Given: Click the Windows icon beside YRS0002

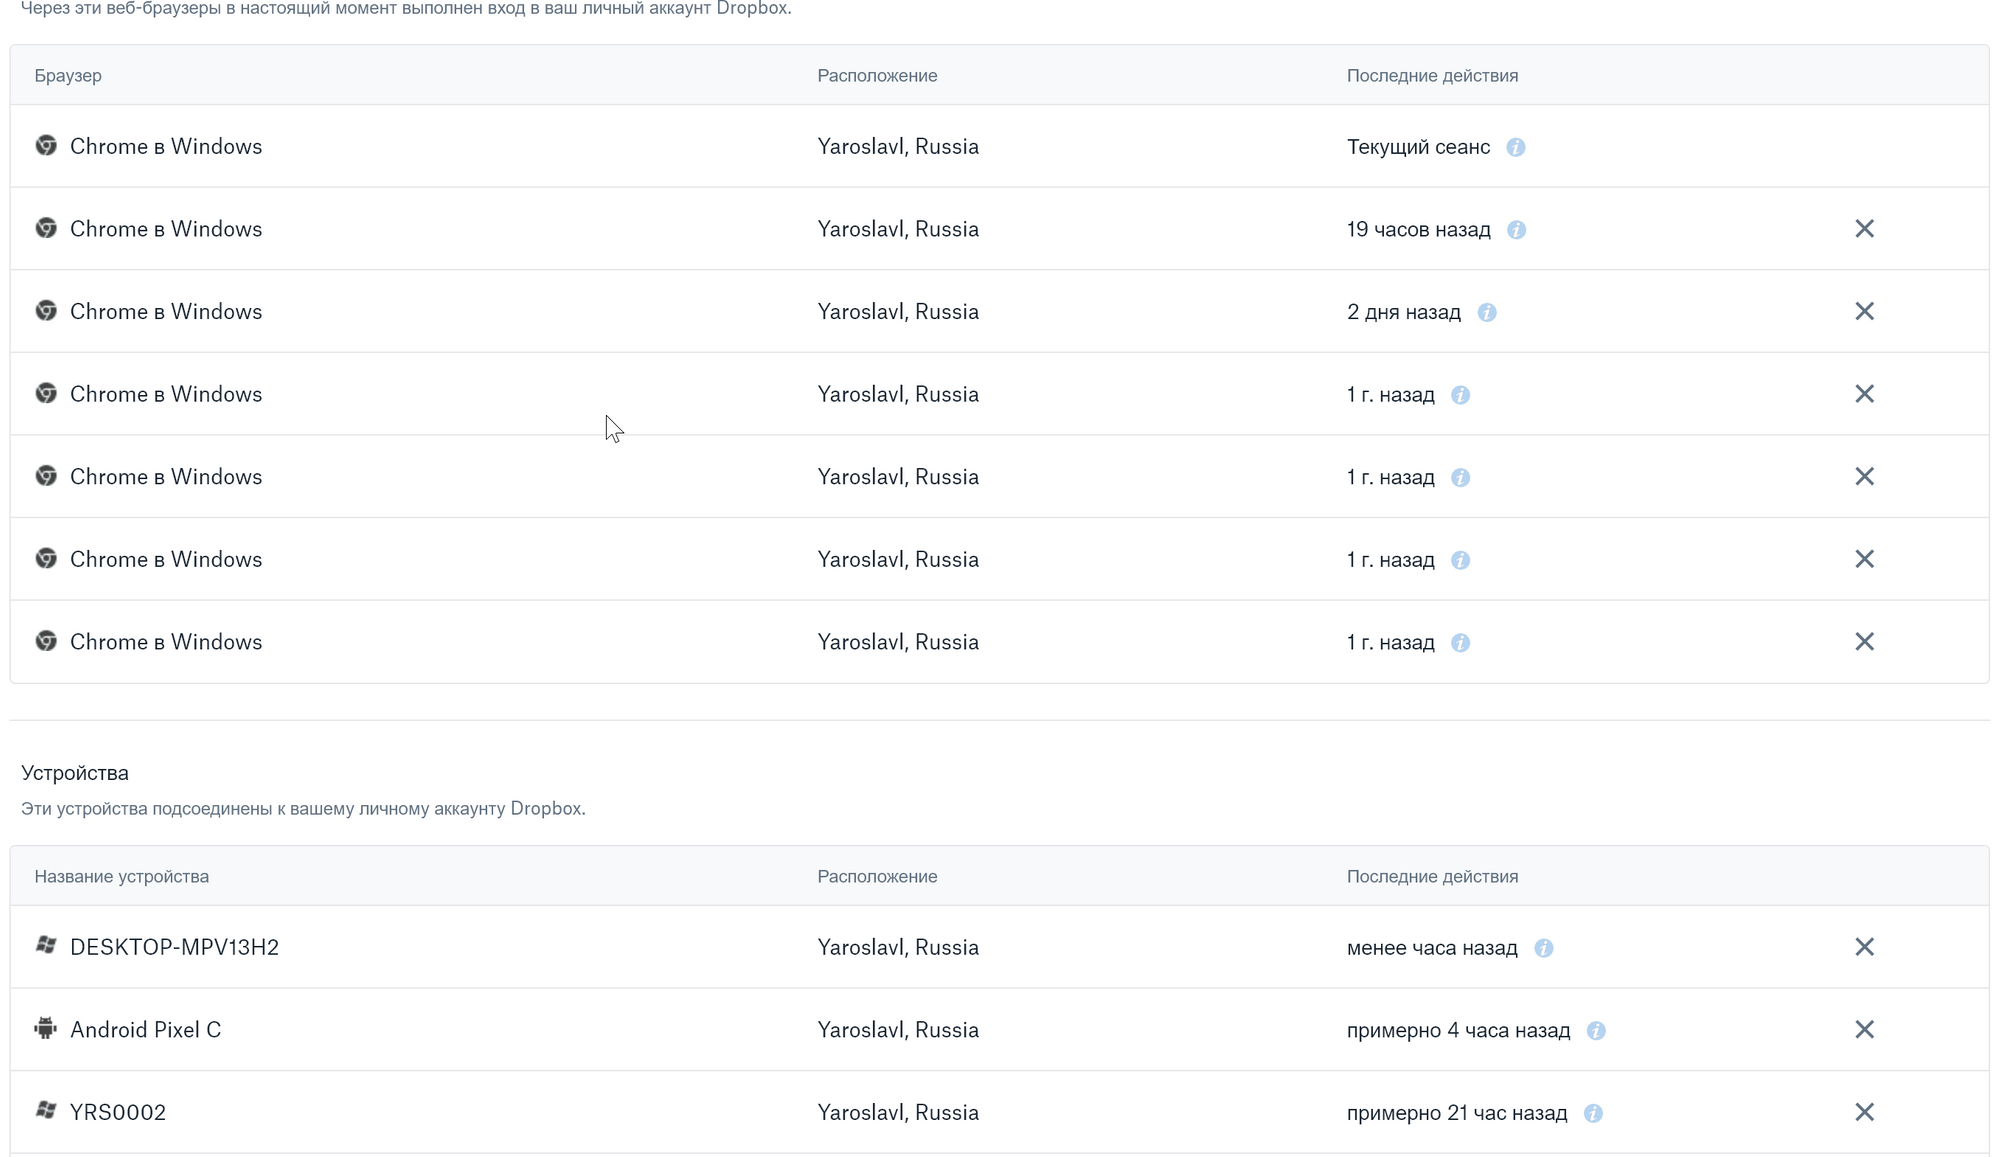Looking at the screenshot, I should pos(46,1110).
